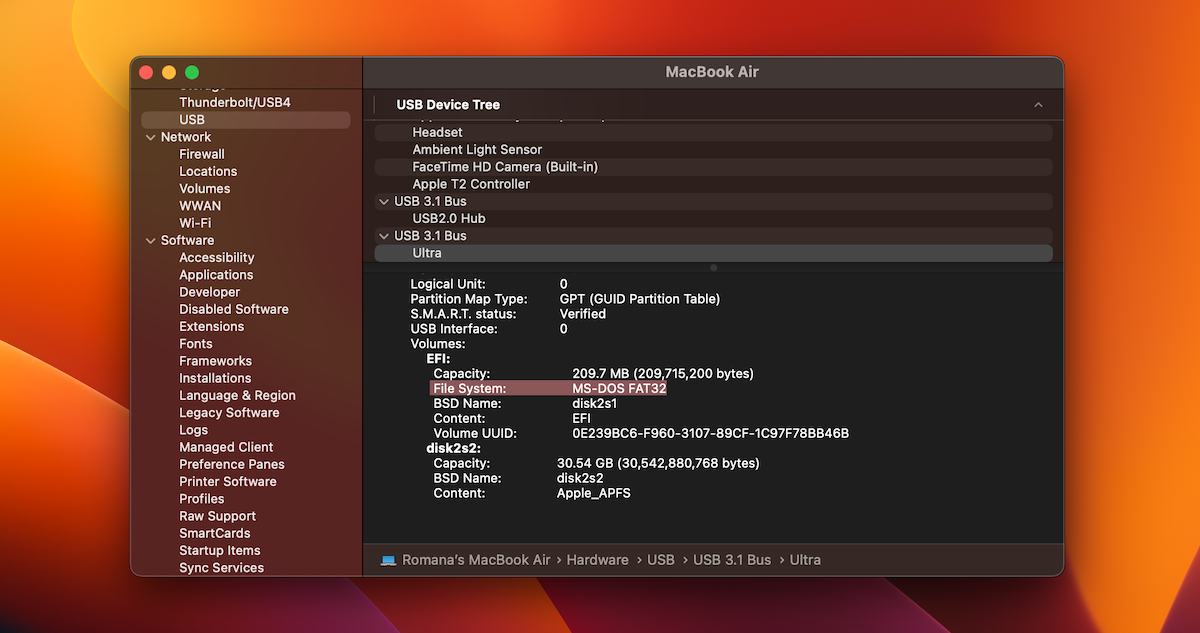
Task: Select the Ultra device row
Action: click(x=713, y=253)
